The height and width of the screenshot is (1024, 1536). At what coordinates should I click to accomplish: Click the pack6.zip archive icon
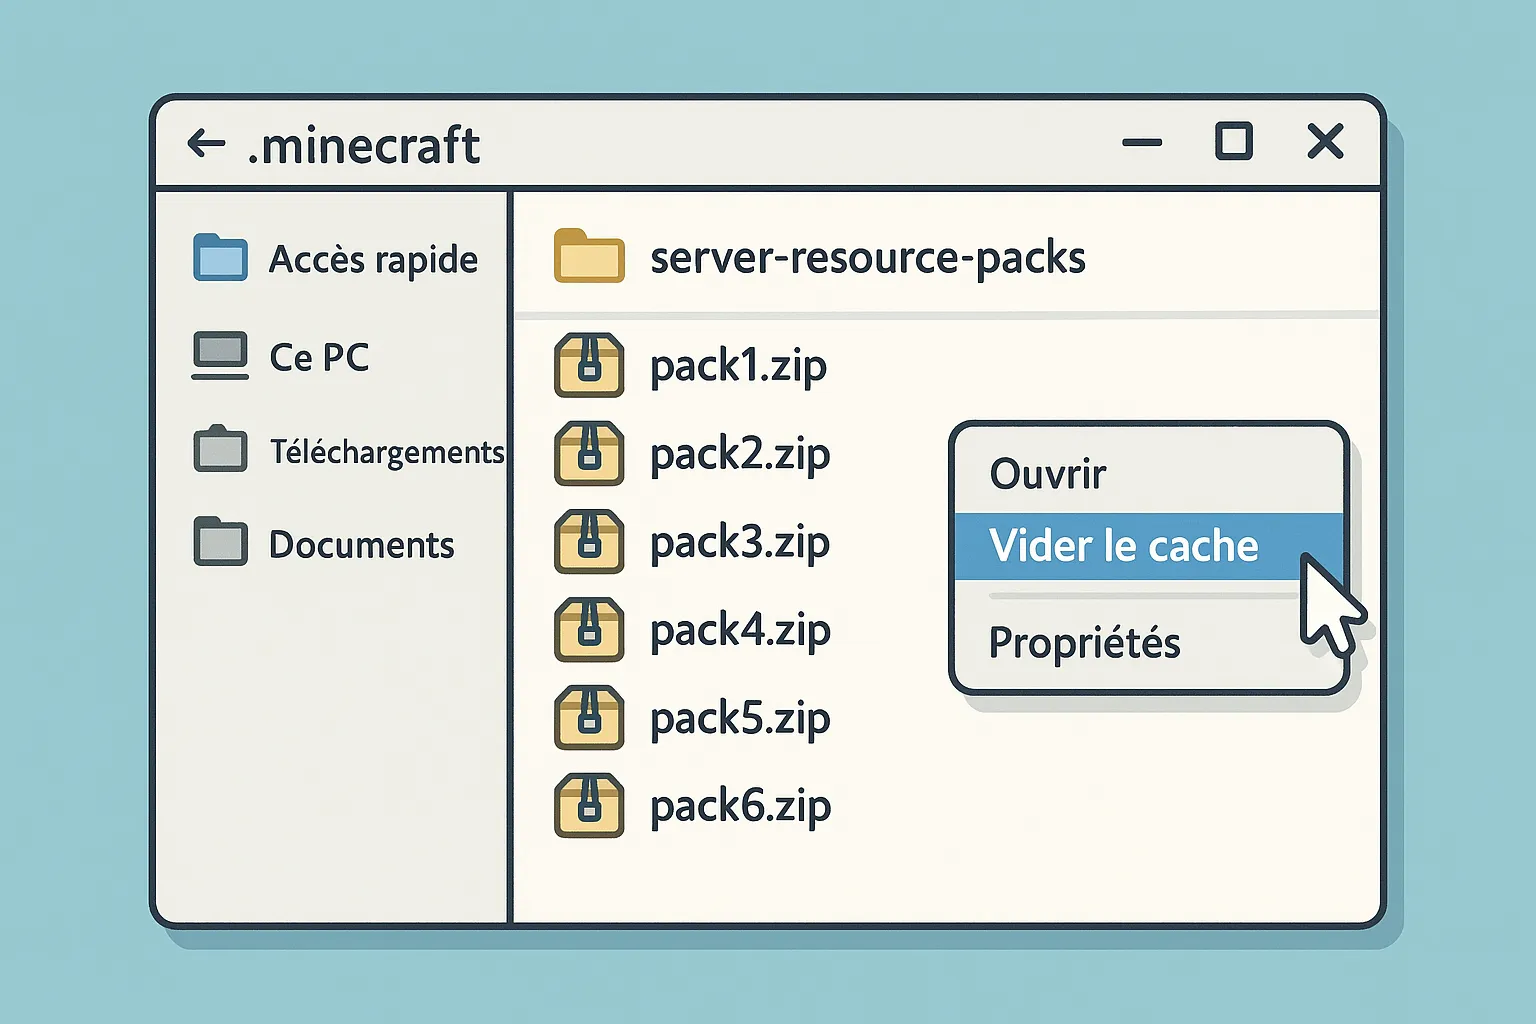[x=590, y=805]
